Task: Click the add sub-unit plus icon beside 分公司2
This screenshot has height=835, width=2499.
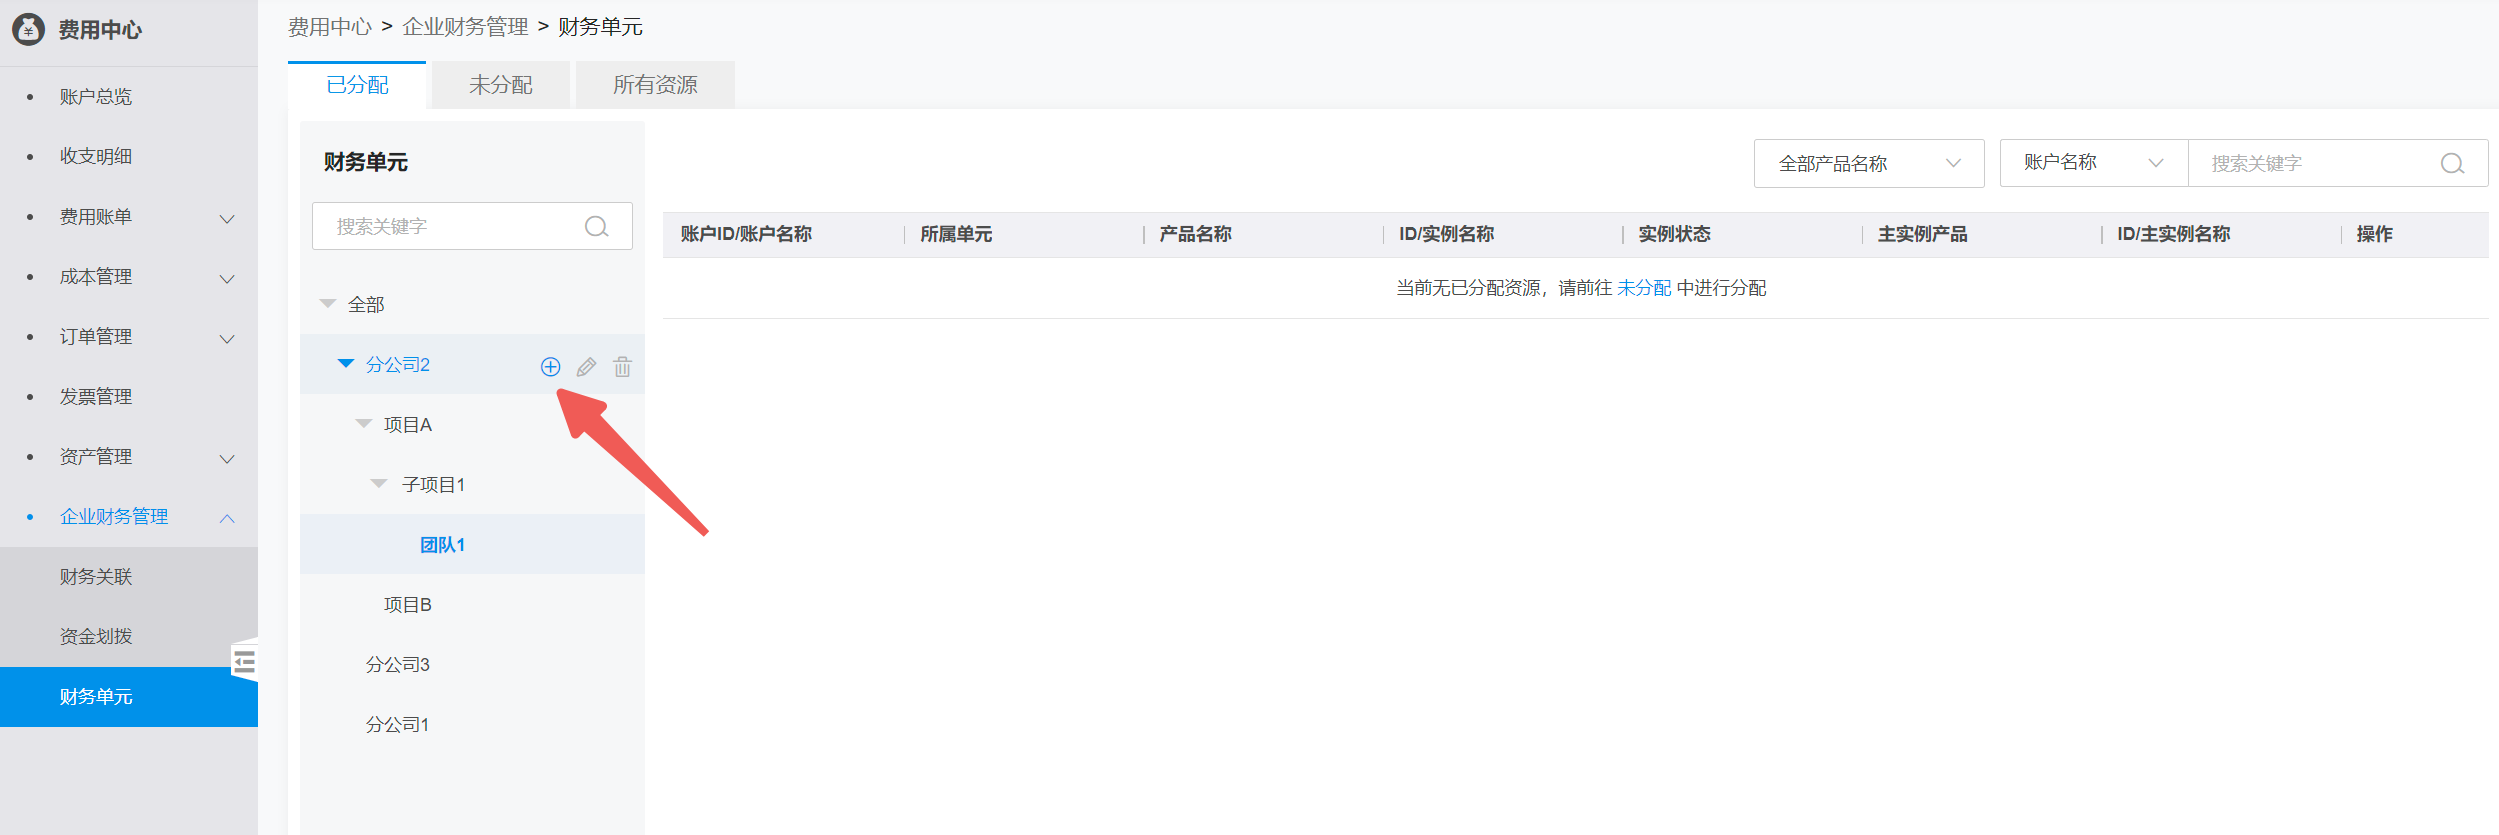Action: point(550,366)
